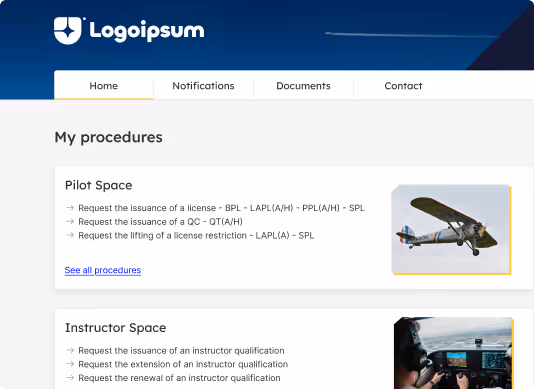Viewport: 534px width, 389px height.
Task: Choose Request the issuance of a QC item
Action: (x=160, y=222)
